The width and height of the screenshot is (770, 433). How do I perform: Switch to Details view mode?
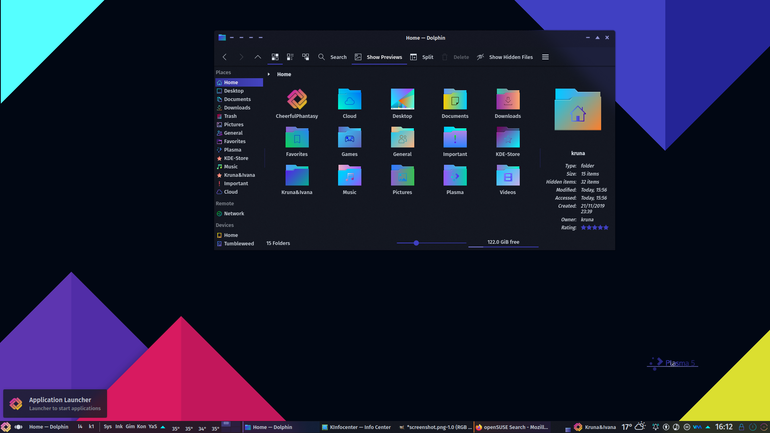(x=305, y=57)
